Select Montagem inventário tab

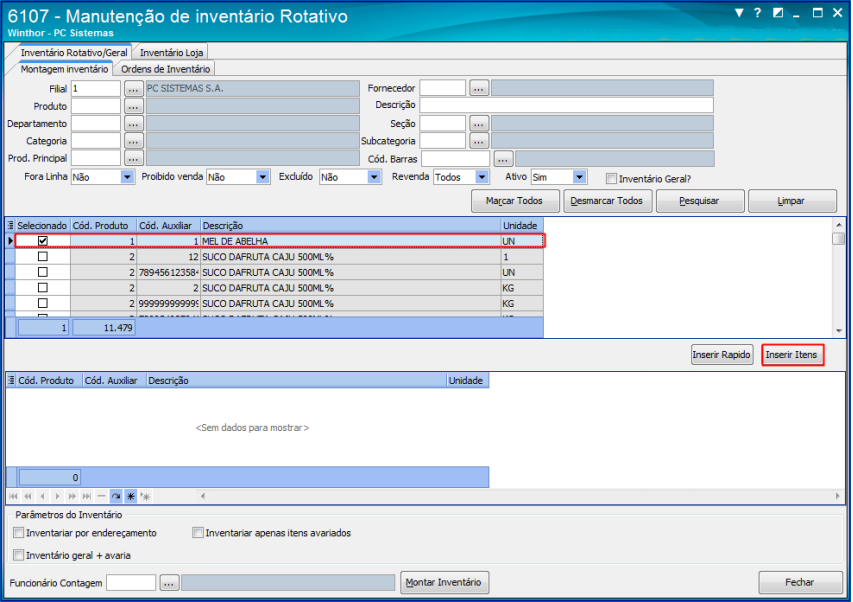click(64, 69)
